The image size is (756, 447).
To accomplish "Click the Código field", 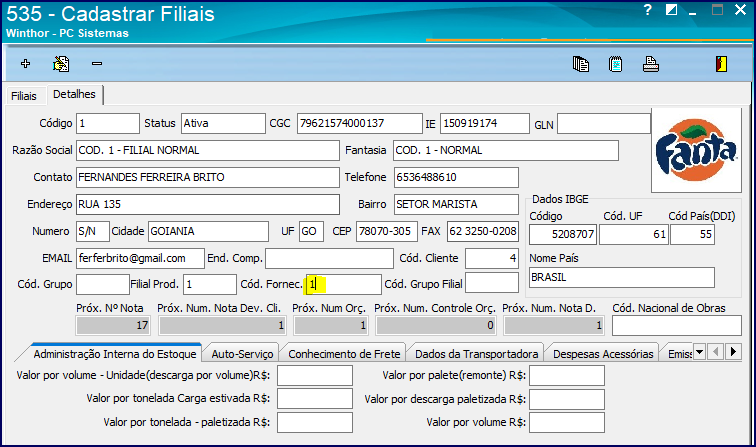I will (x=108, y=123).
